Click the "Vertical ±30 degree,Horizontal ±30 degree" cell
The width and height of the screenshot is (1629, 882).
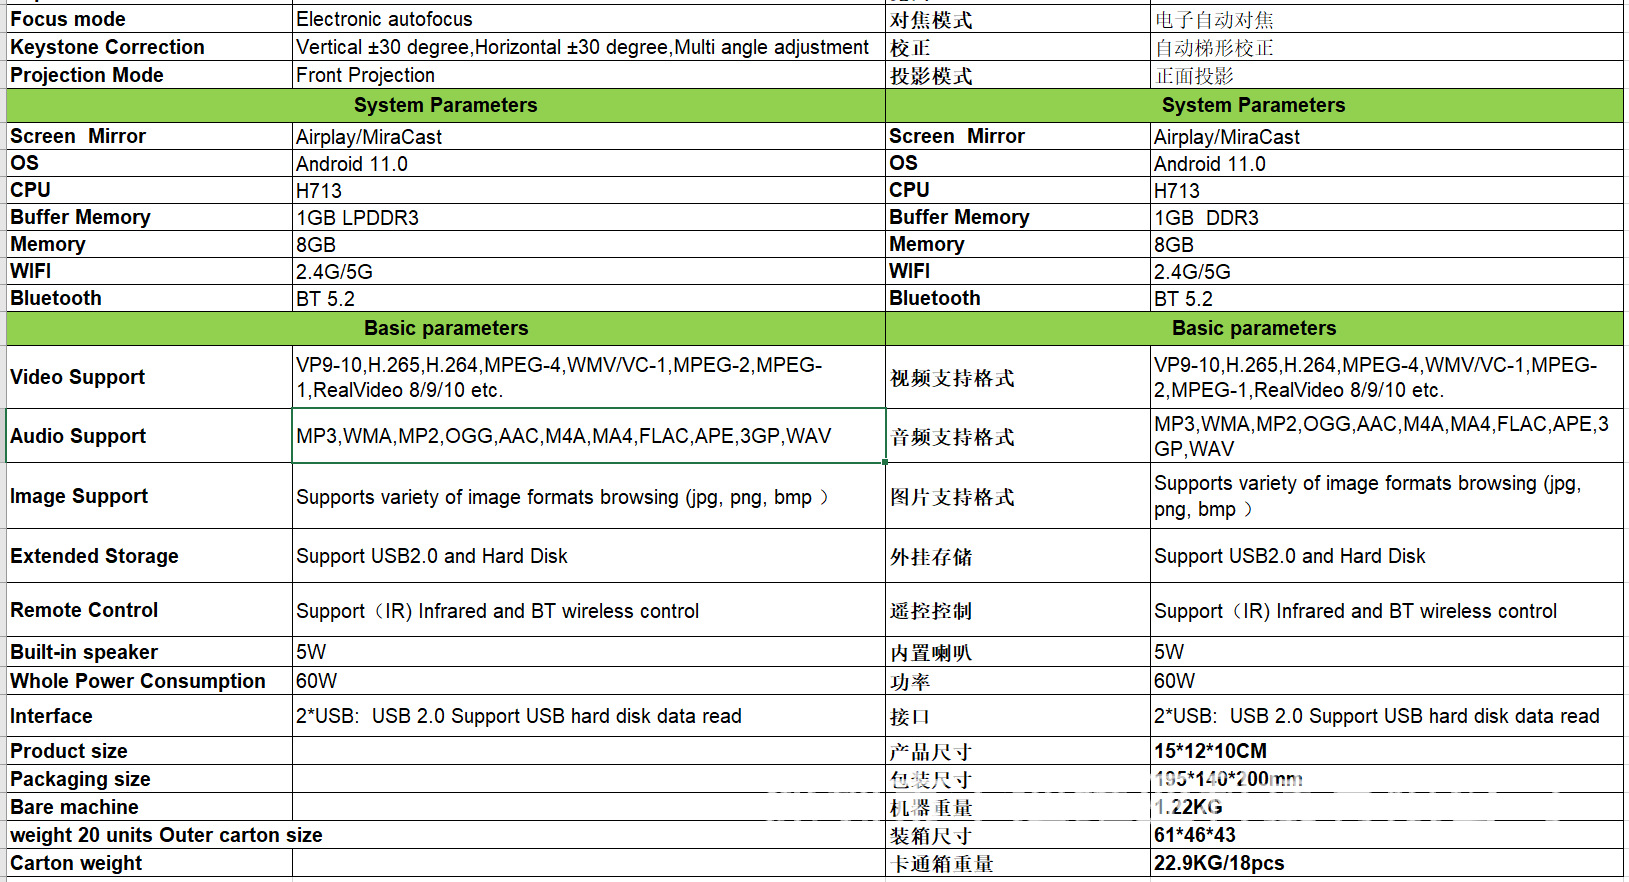tap(588, 47)
